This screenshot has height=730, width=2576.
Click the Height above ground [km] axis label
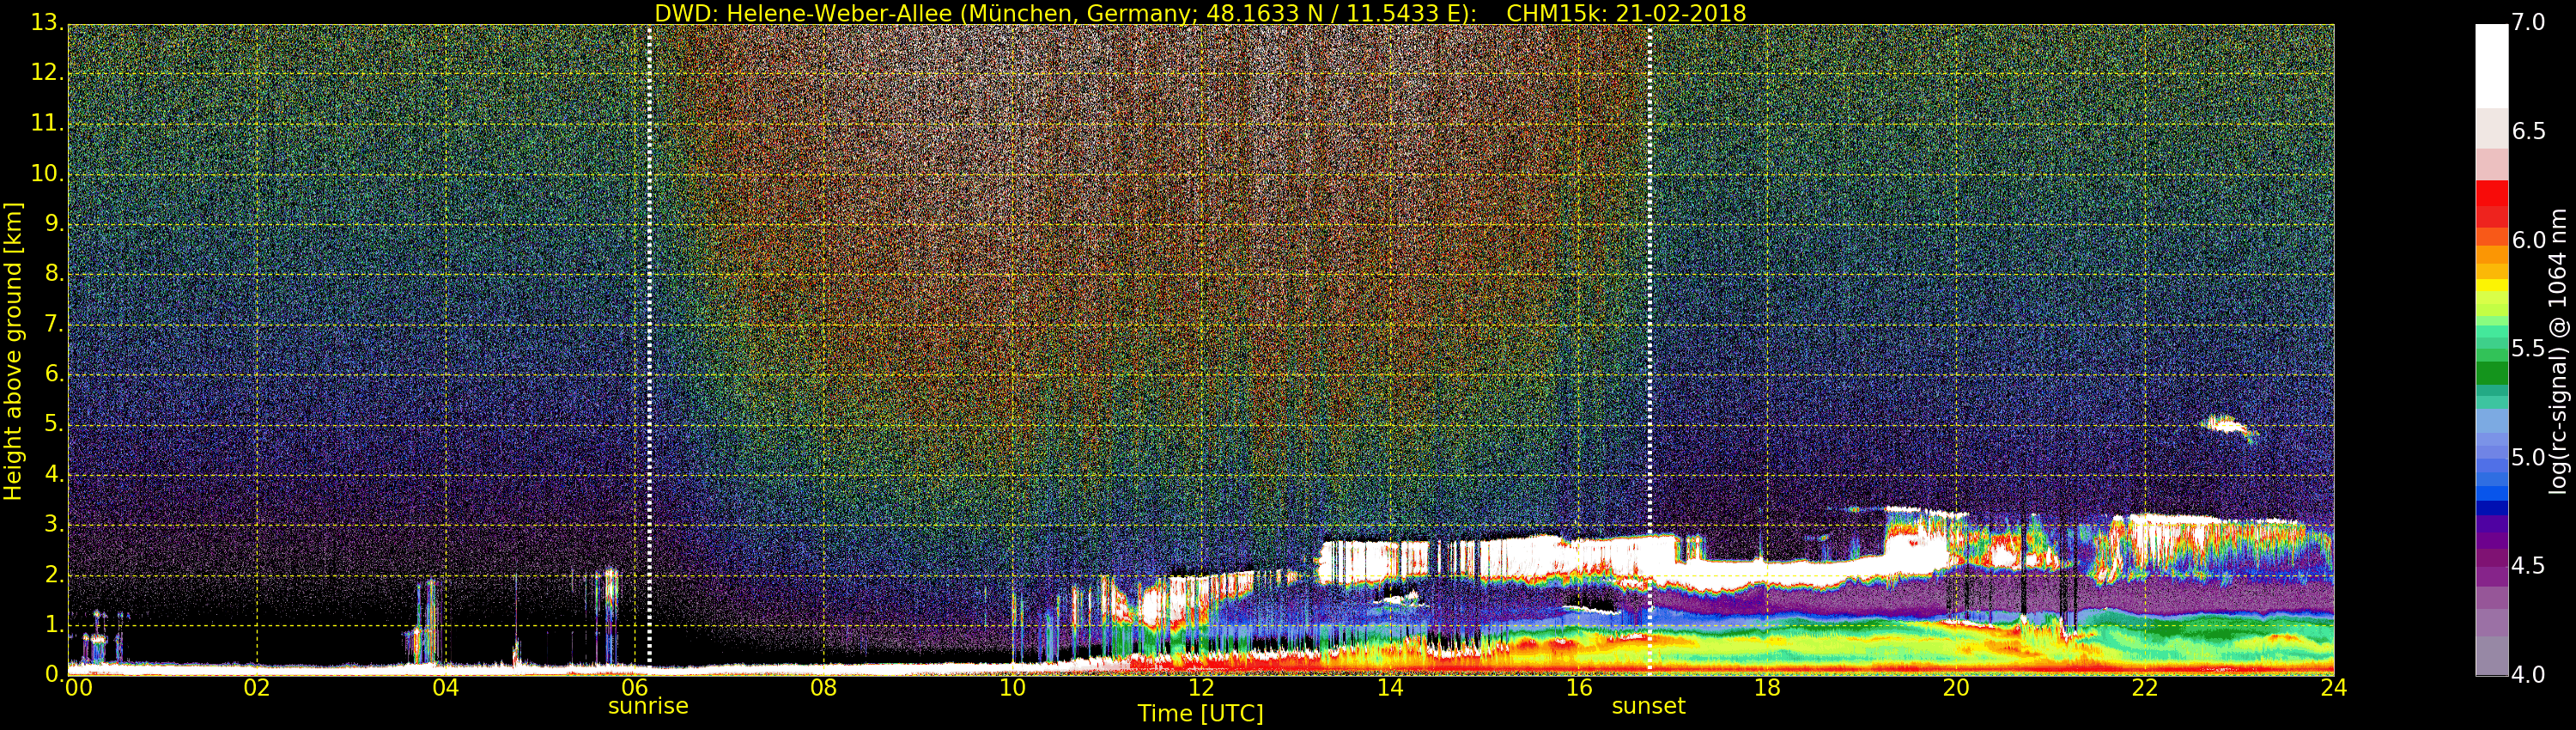[x=13, y=350]
